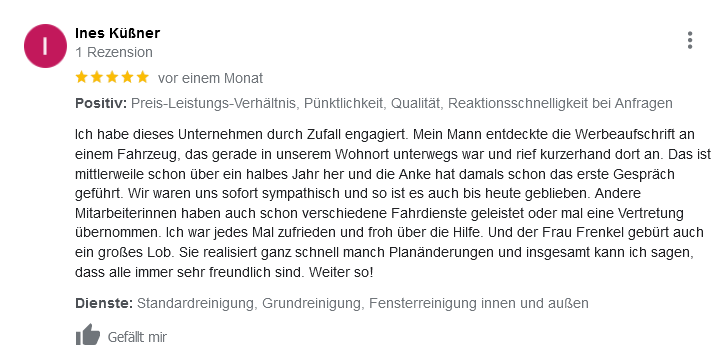Click the "Positiv:" heading label
The width and height of the screenshot is (728, 362).
click(101, 103)
